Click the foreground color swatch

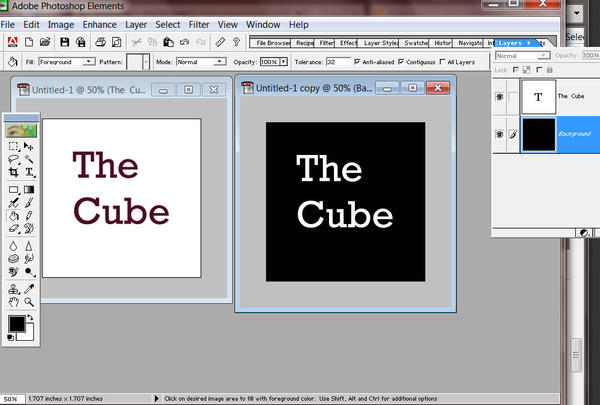point(16,324)
